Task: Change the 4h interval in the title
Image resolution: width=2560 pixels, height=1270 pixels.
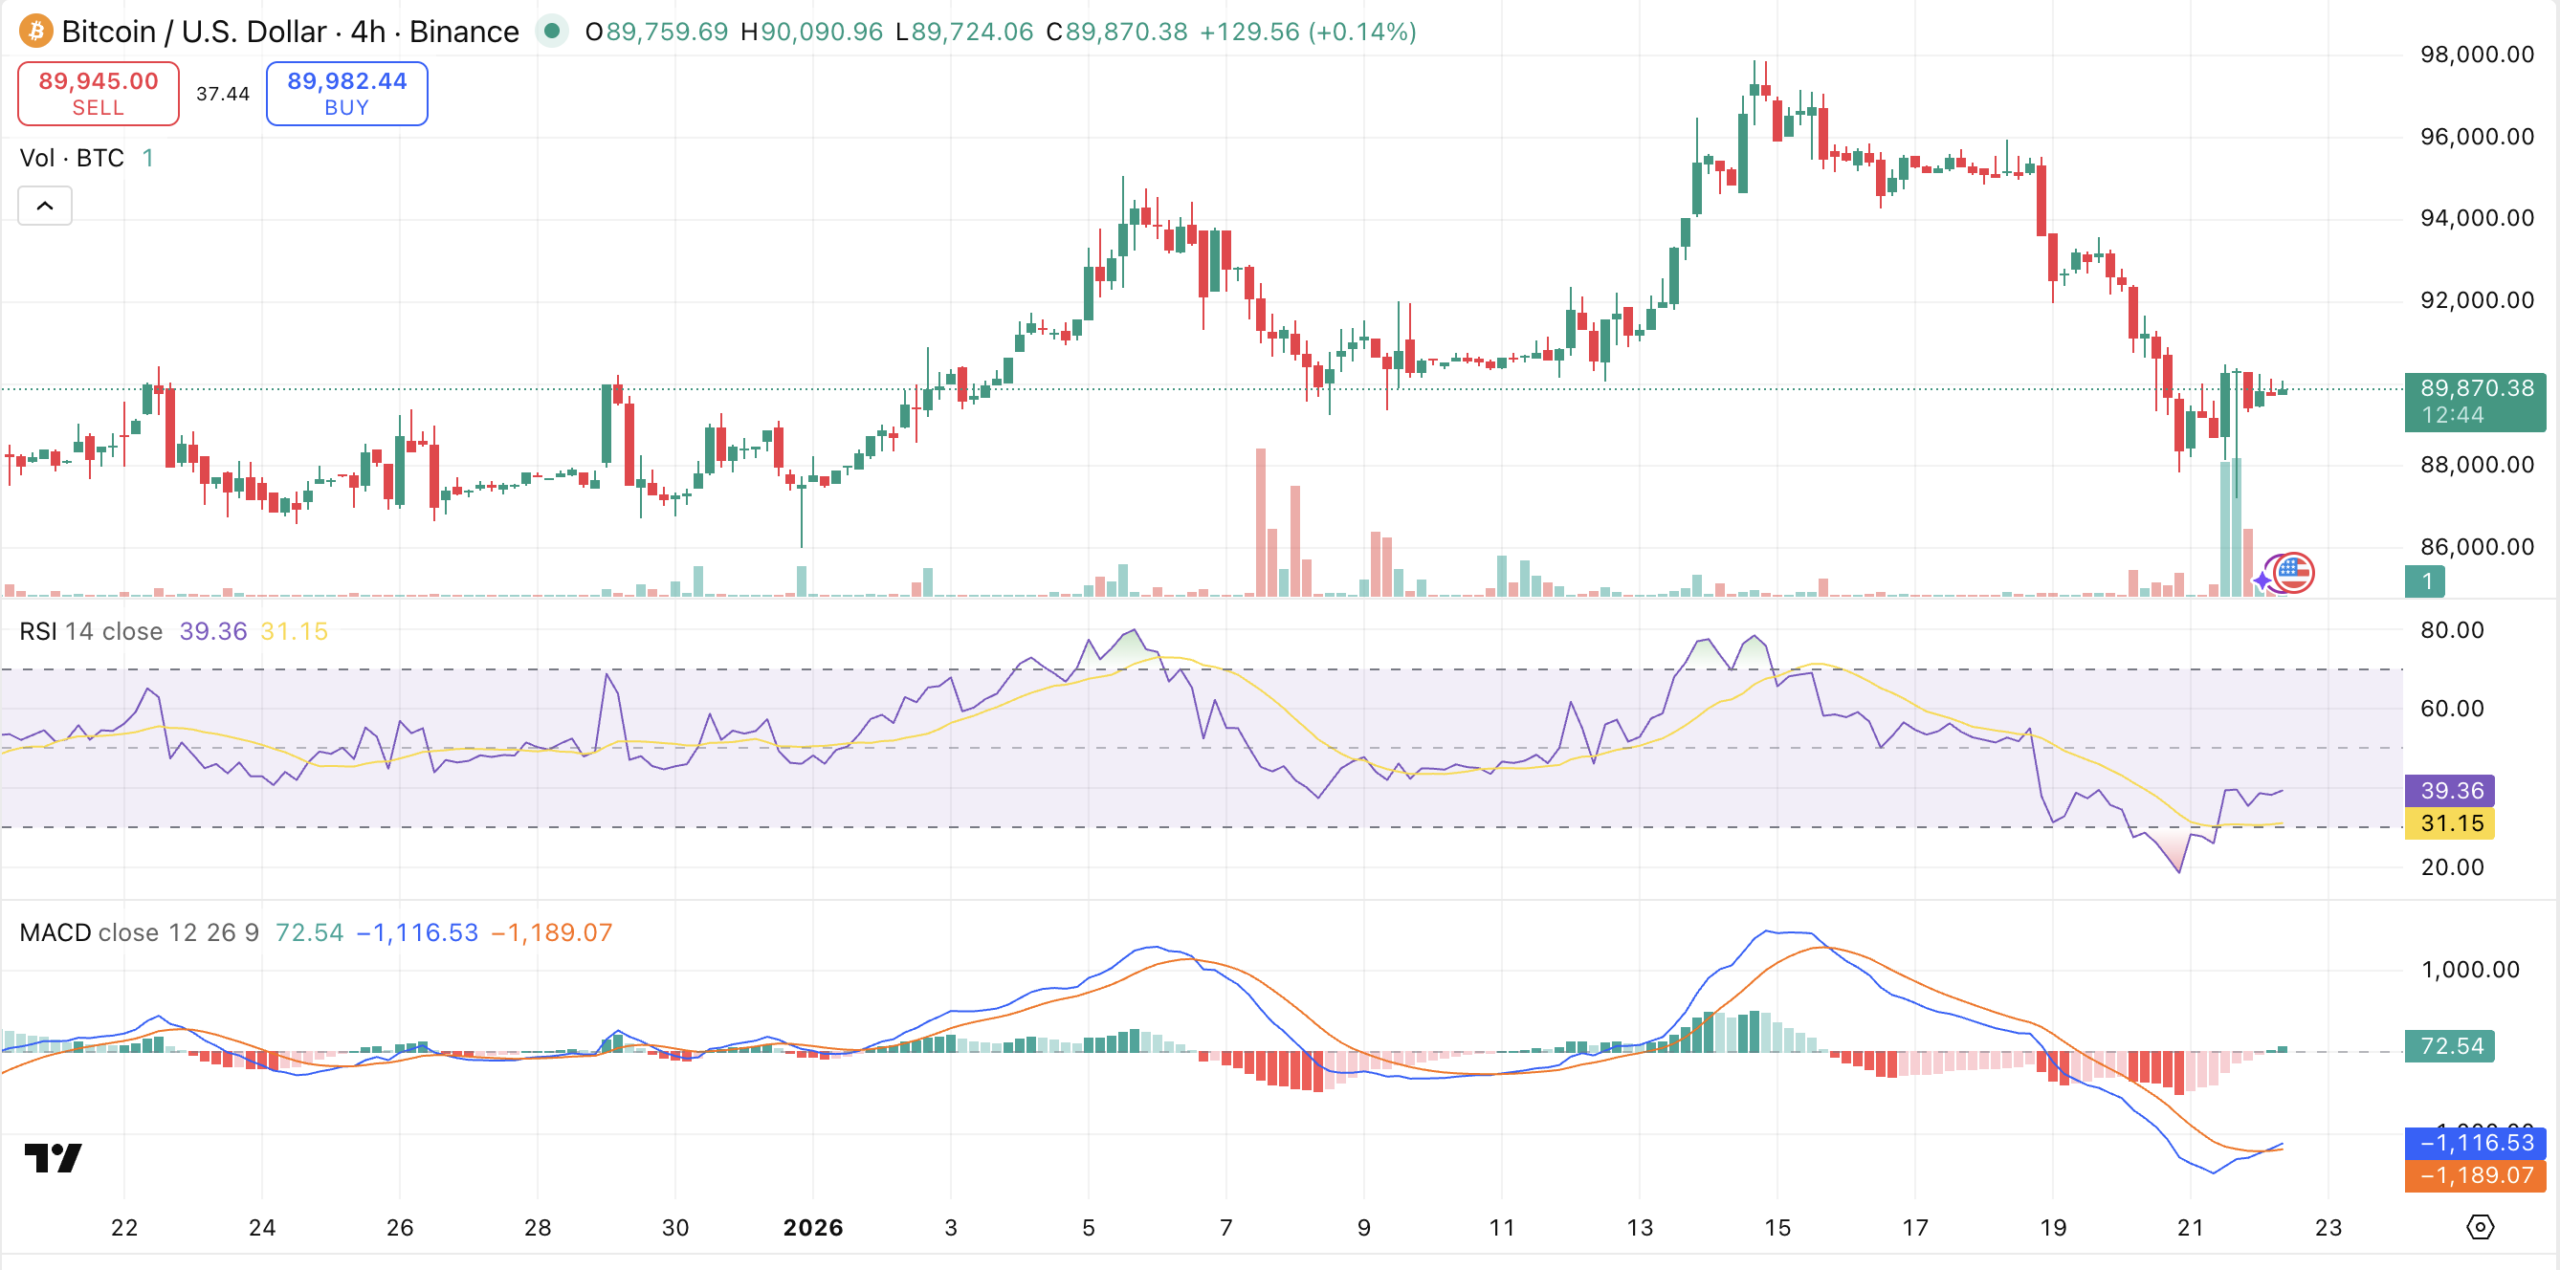Action: pos(368,31)
